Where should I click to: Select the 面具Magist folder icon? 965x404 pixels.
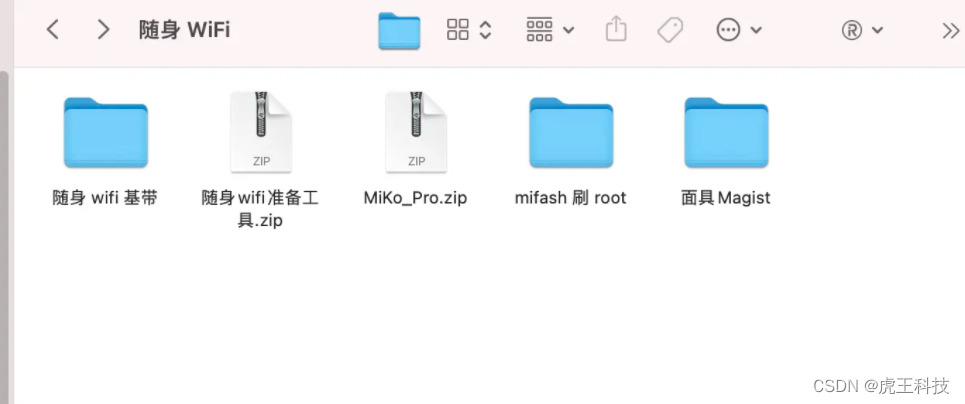(x=726, y=132)
